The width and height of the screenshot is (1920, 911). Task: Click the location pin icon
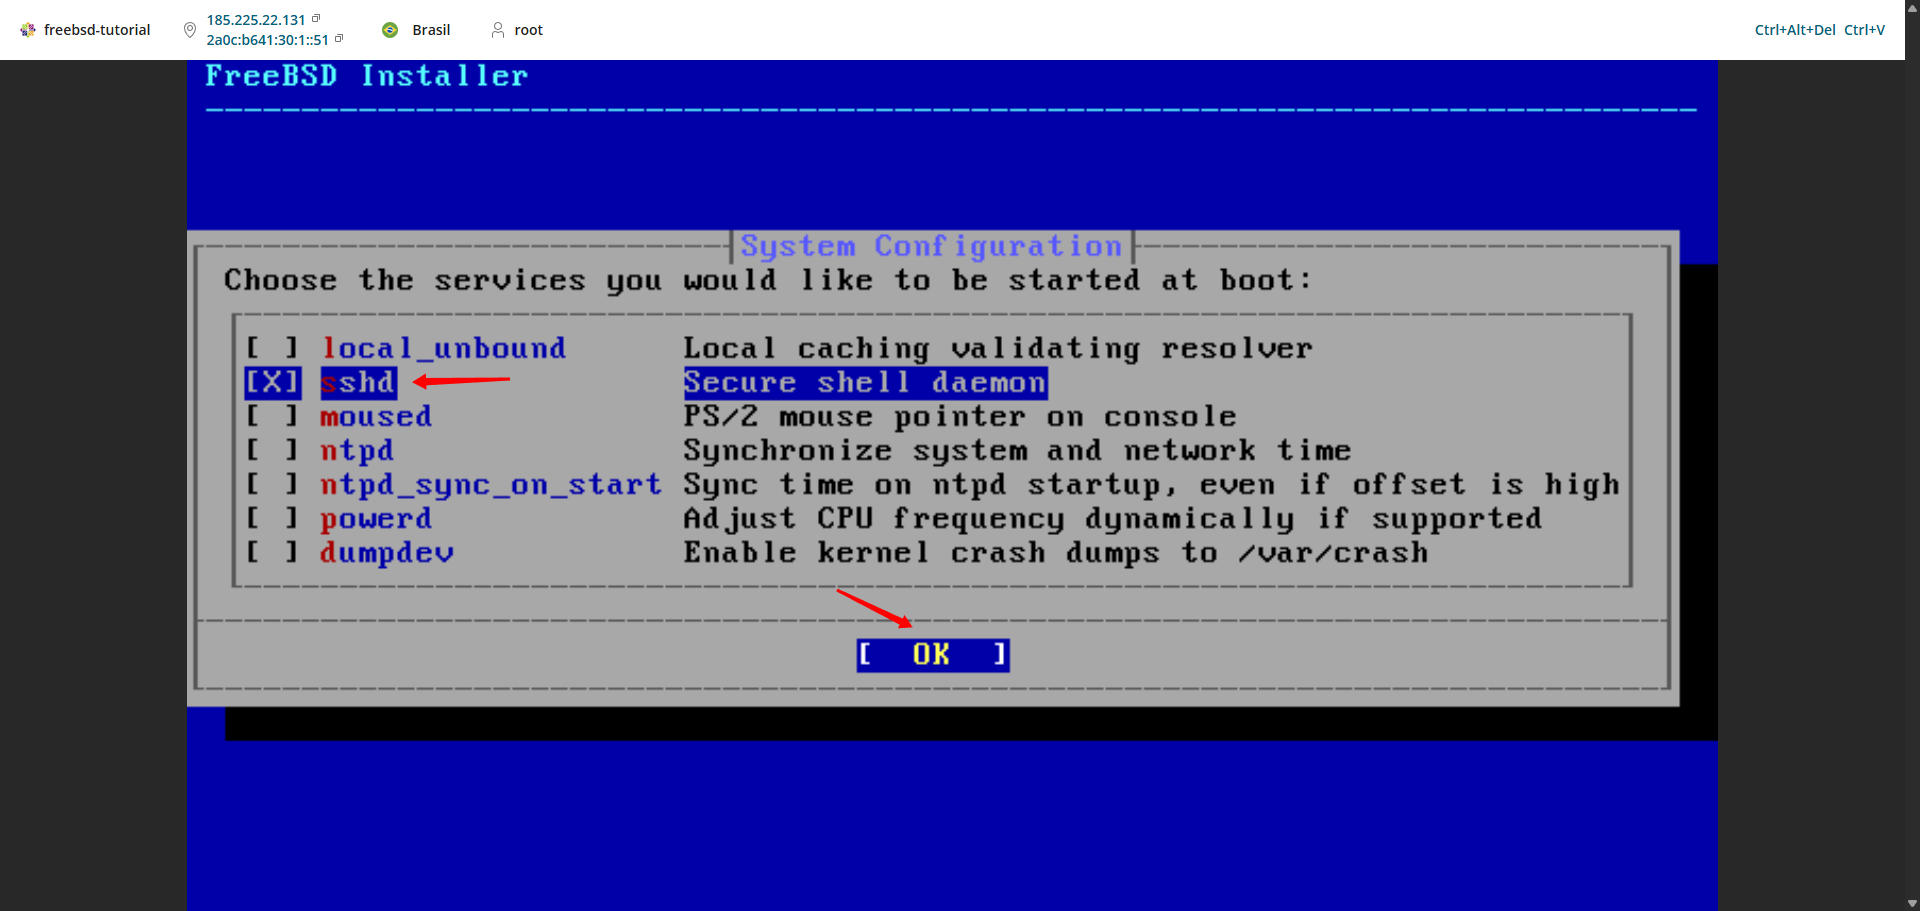click(x=190, y=30)
